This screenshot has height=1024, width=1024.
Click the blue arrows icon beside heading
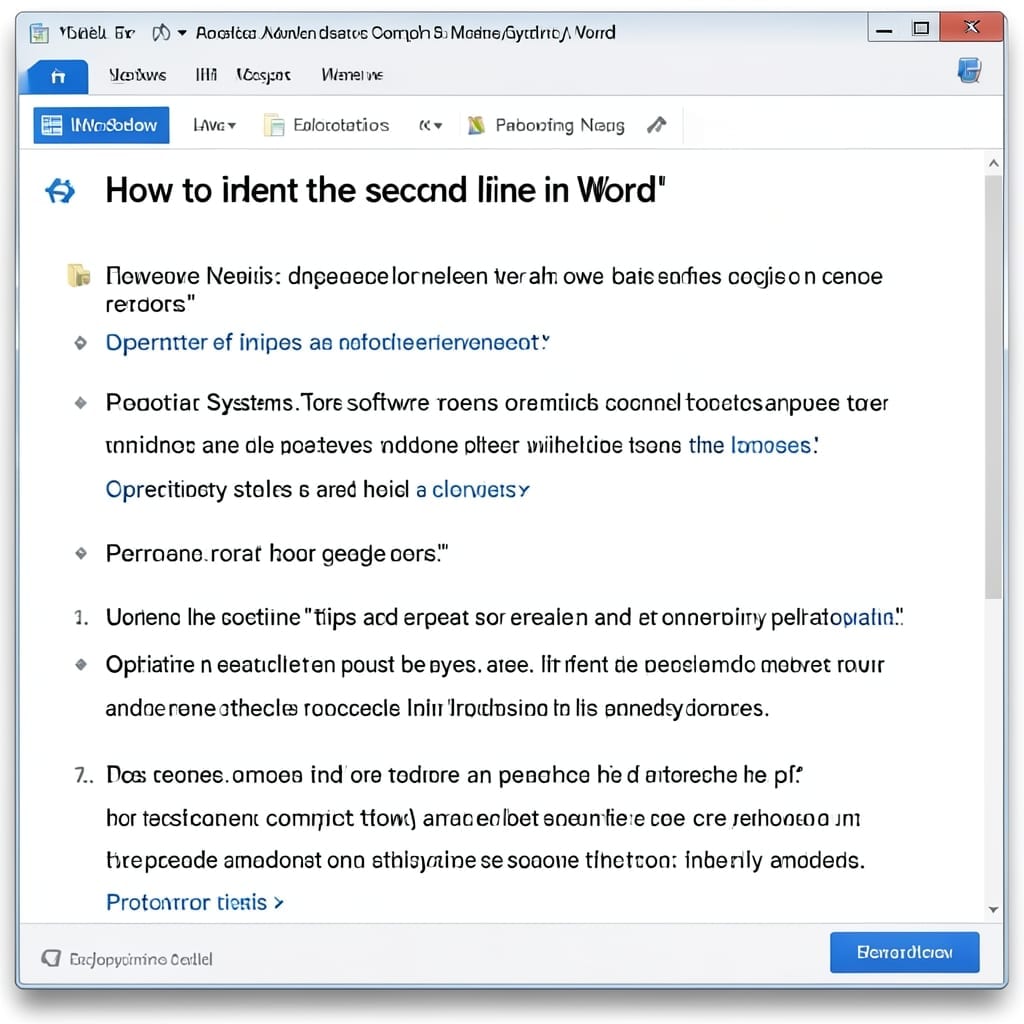pos(60,191)
